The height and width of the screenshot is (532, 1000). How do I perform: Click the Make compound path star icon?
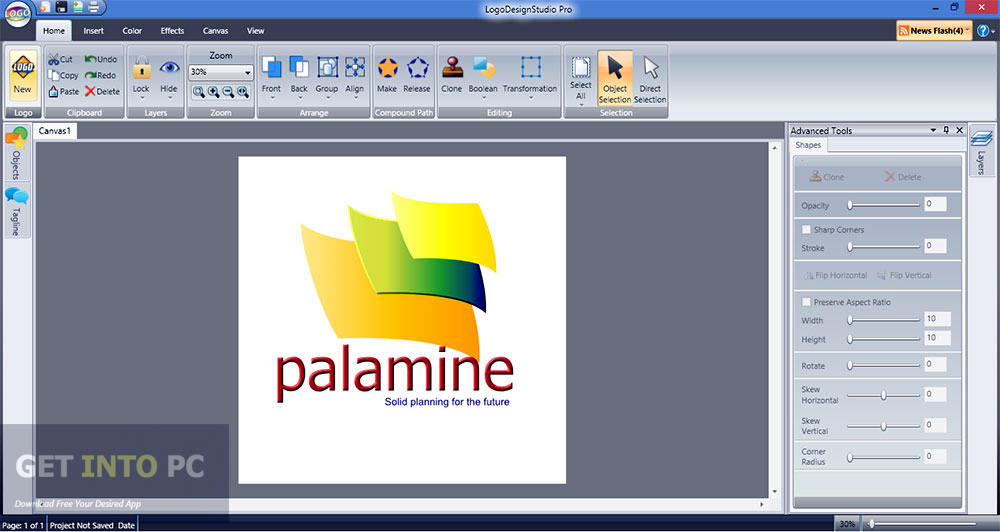coord(387,67)
